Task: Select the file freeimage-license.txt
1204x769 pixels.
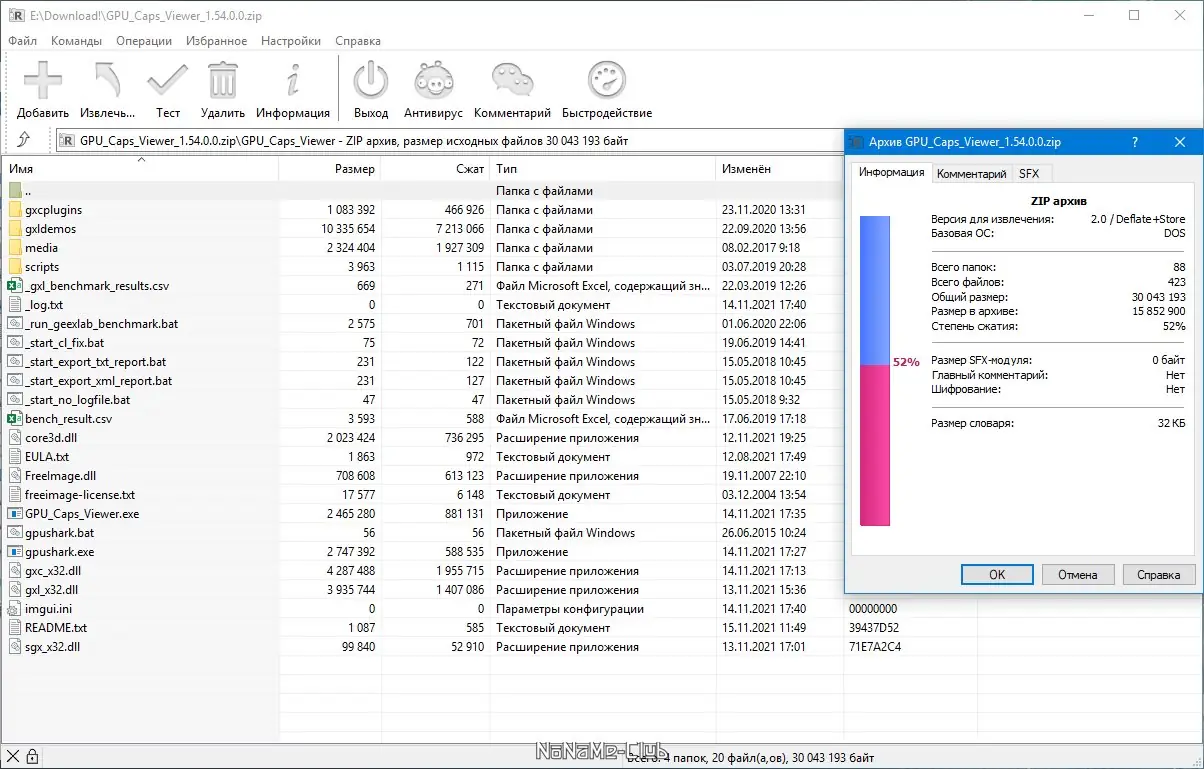Action: pyautogui.click(x=80, y=495)
